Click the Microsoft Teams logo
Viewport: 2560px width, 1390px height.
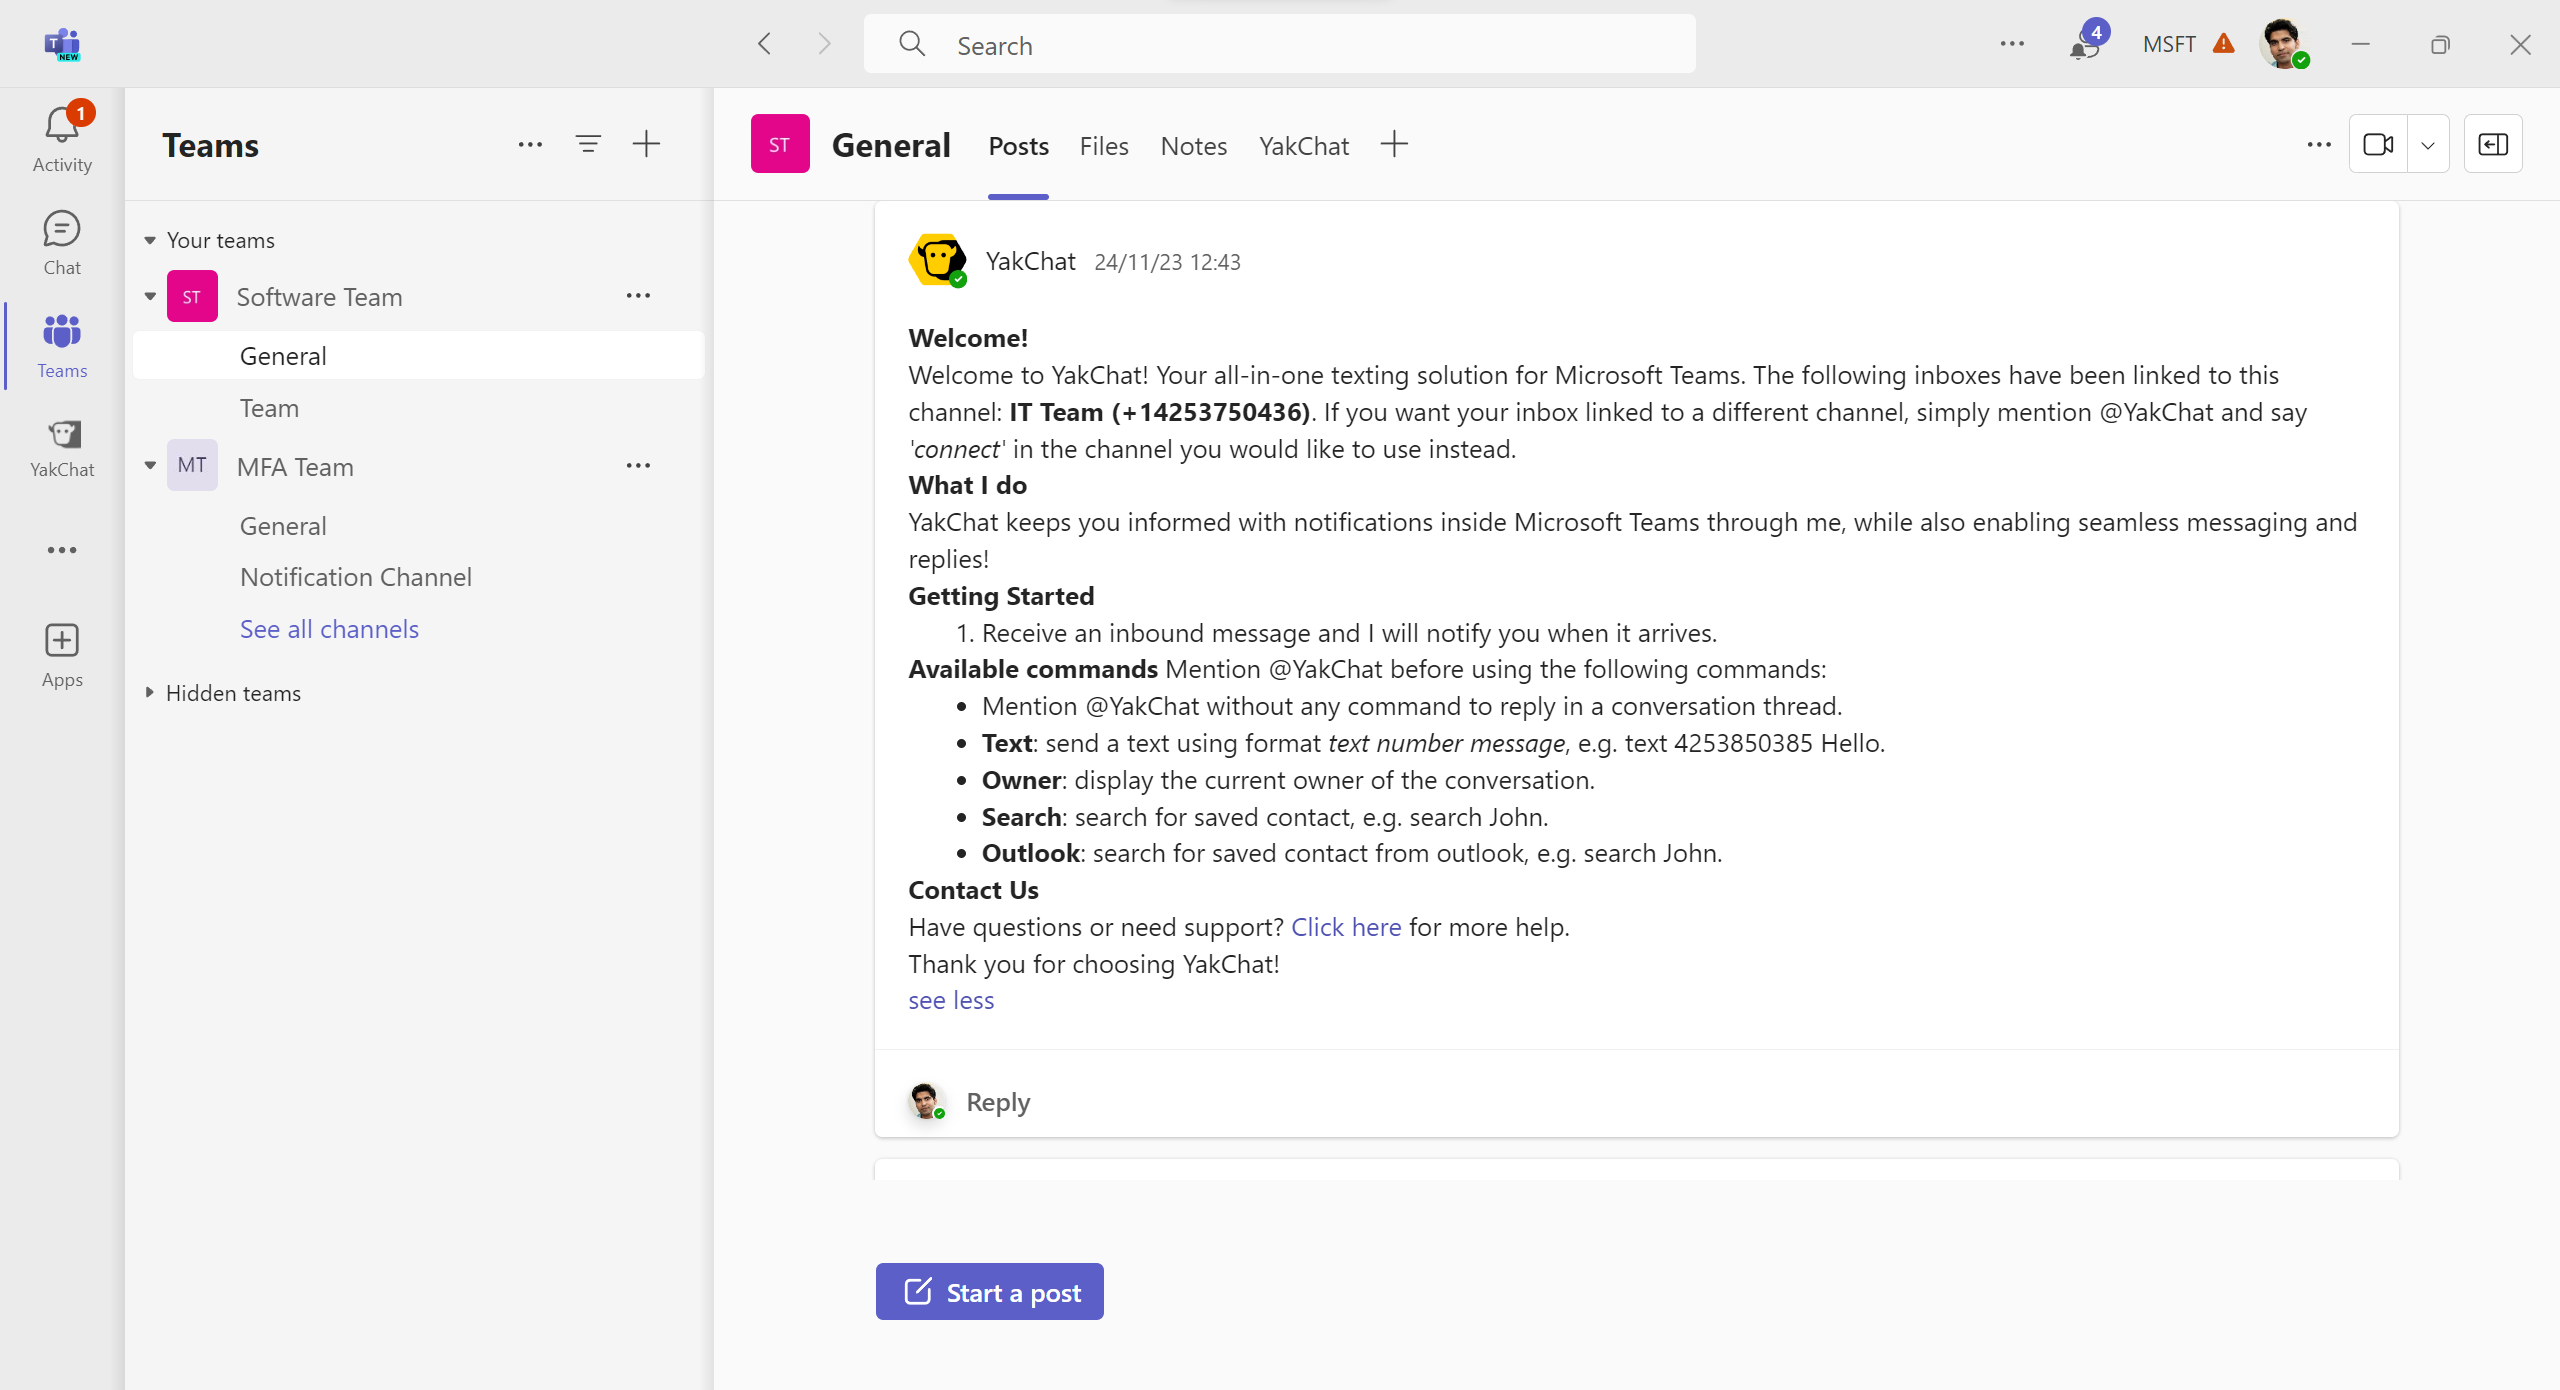pyautogui.click(x=62, y=44)
